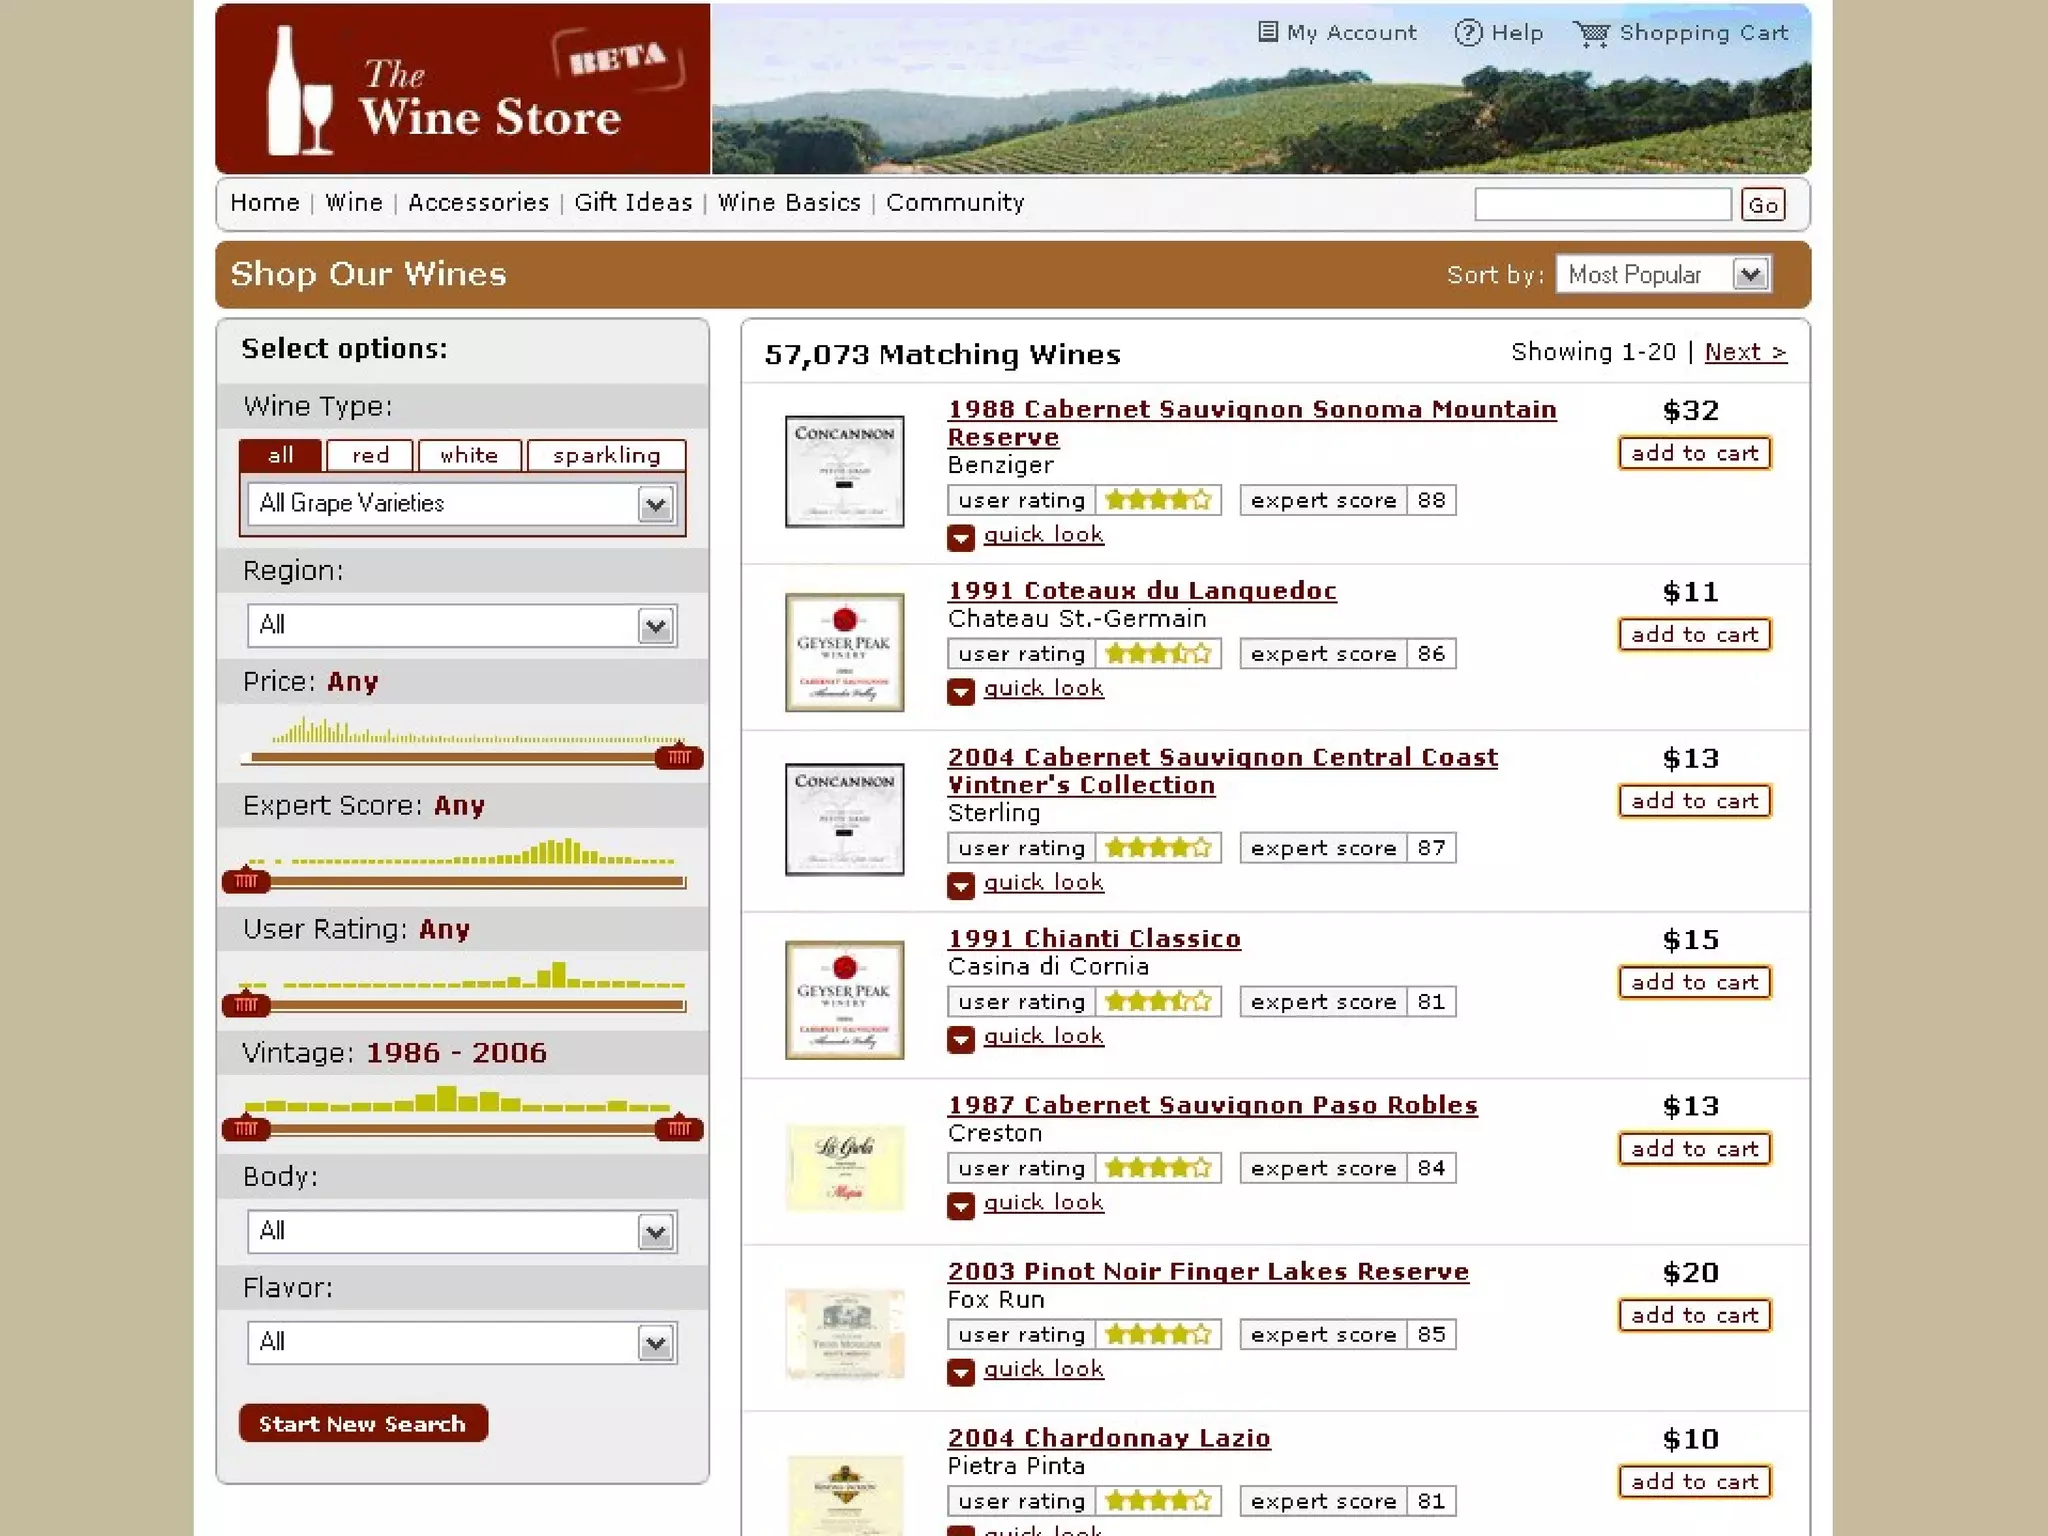Click the Price slider right handle
This screenshot has height=1536, width=2048.
click(679, 757)
